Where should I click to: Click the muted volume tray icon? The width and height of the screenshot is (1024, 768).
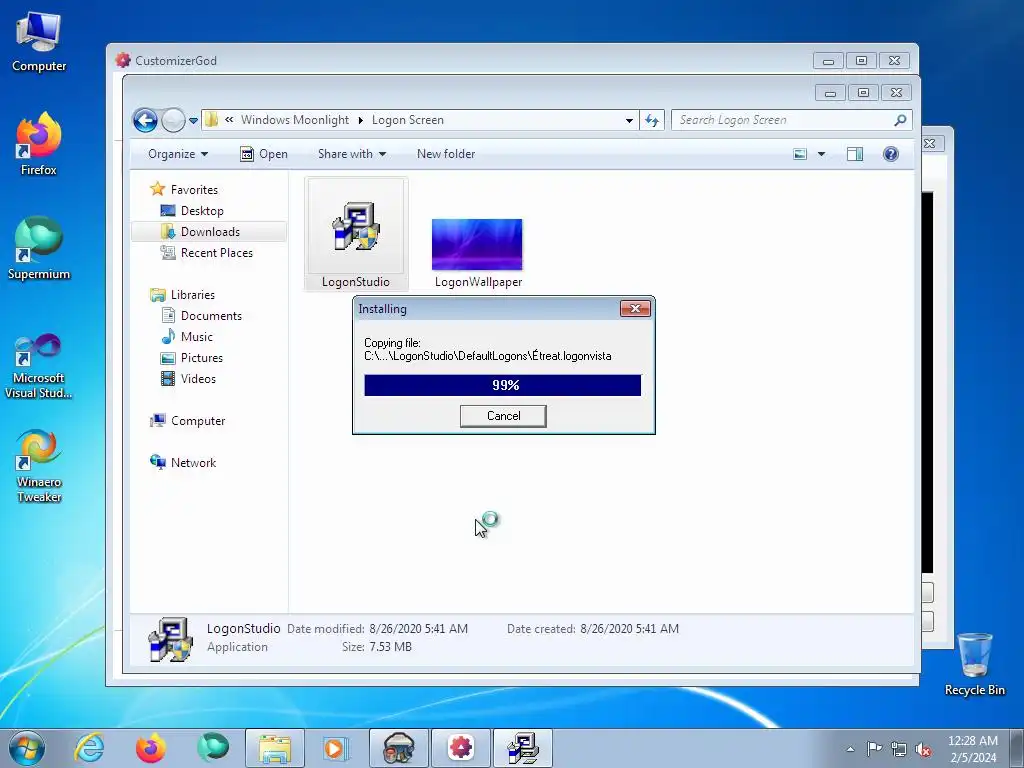(923, 749)
